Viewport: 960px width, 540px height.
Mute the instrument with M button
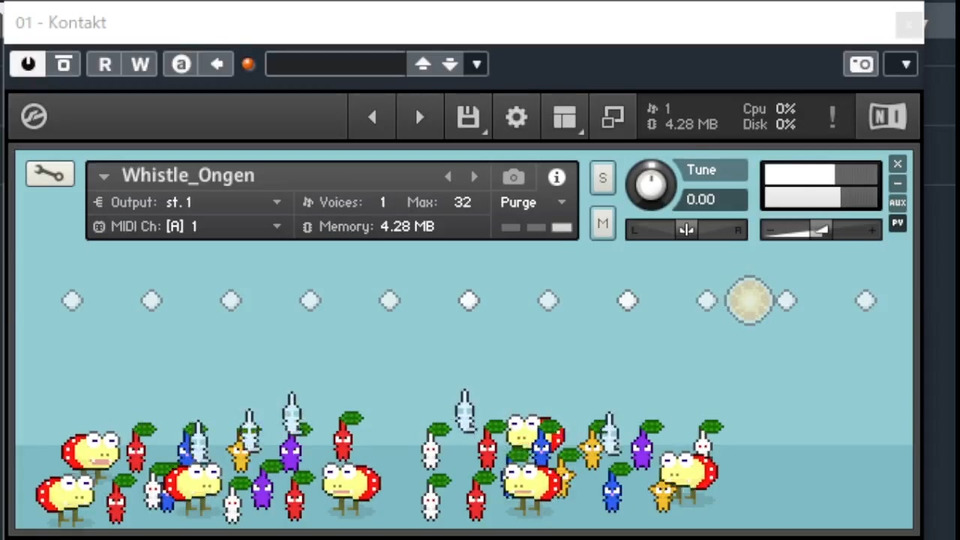[603, 224]
